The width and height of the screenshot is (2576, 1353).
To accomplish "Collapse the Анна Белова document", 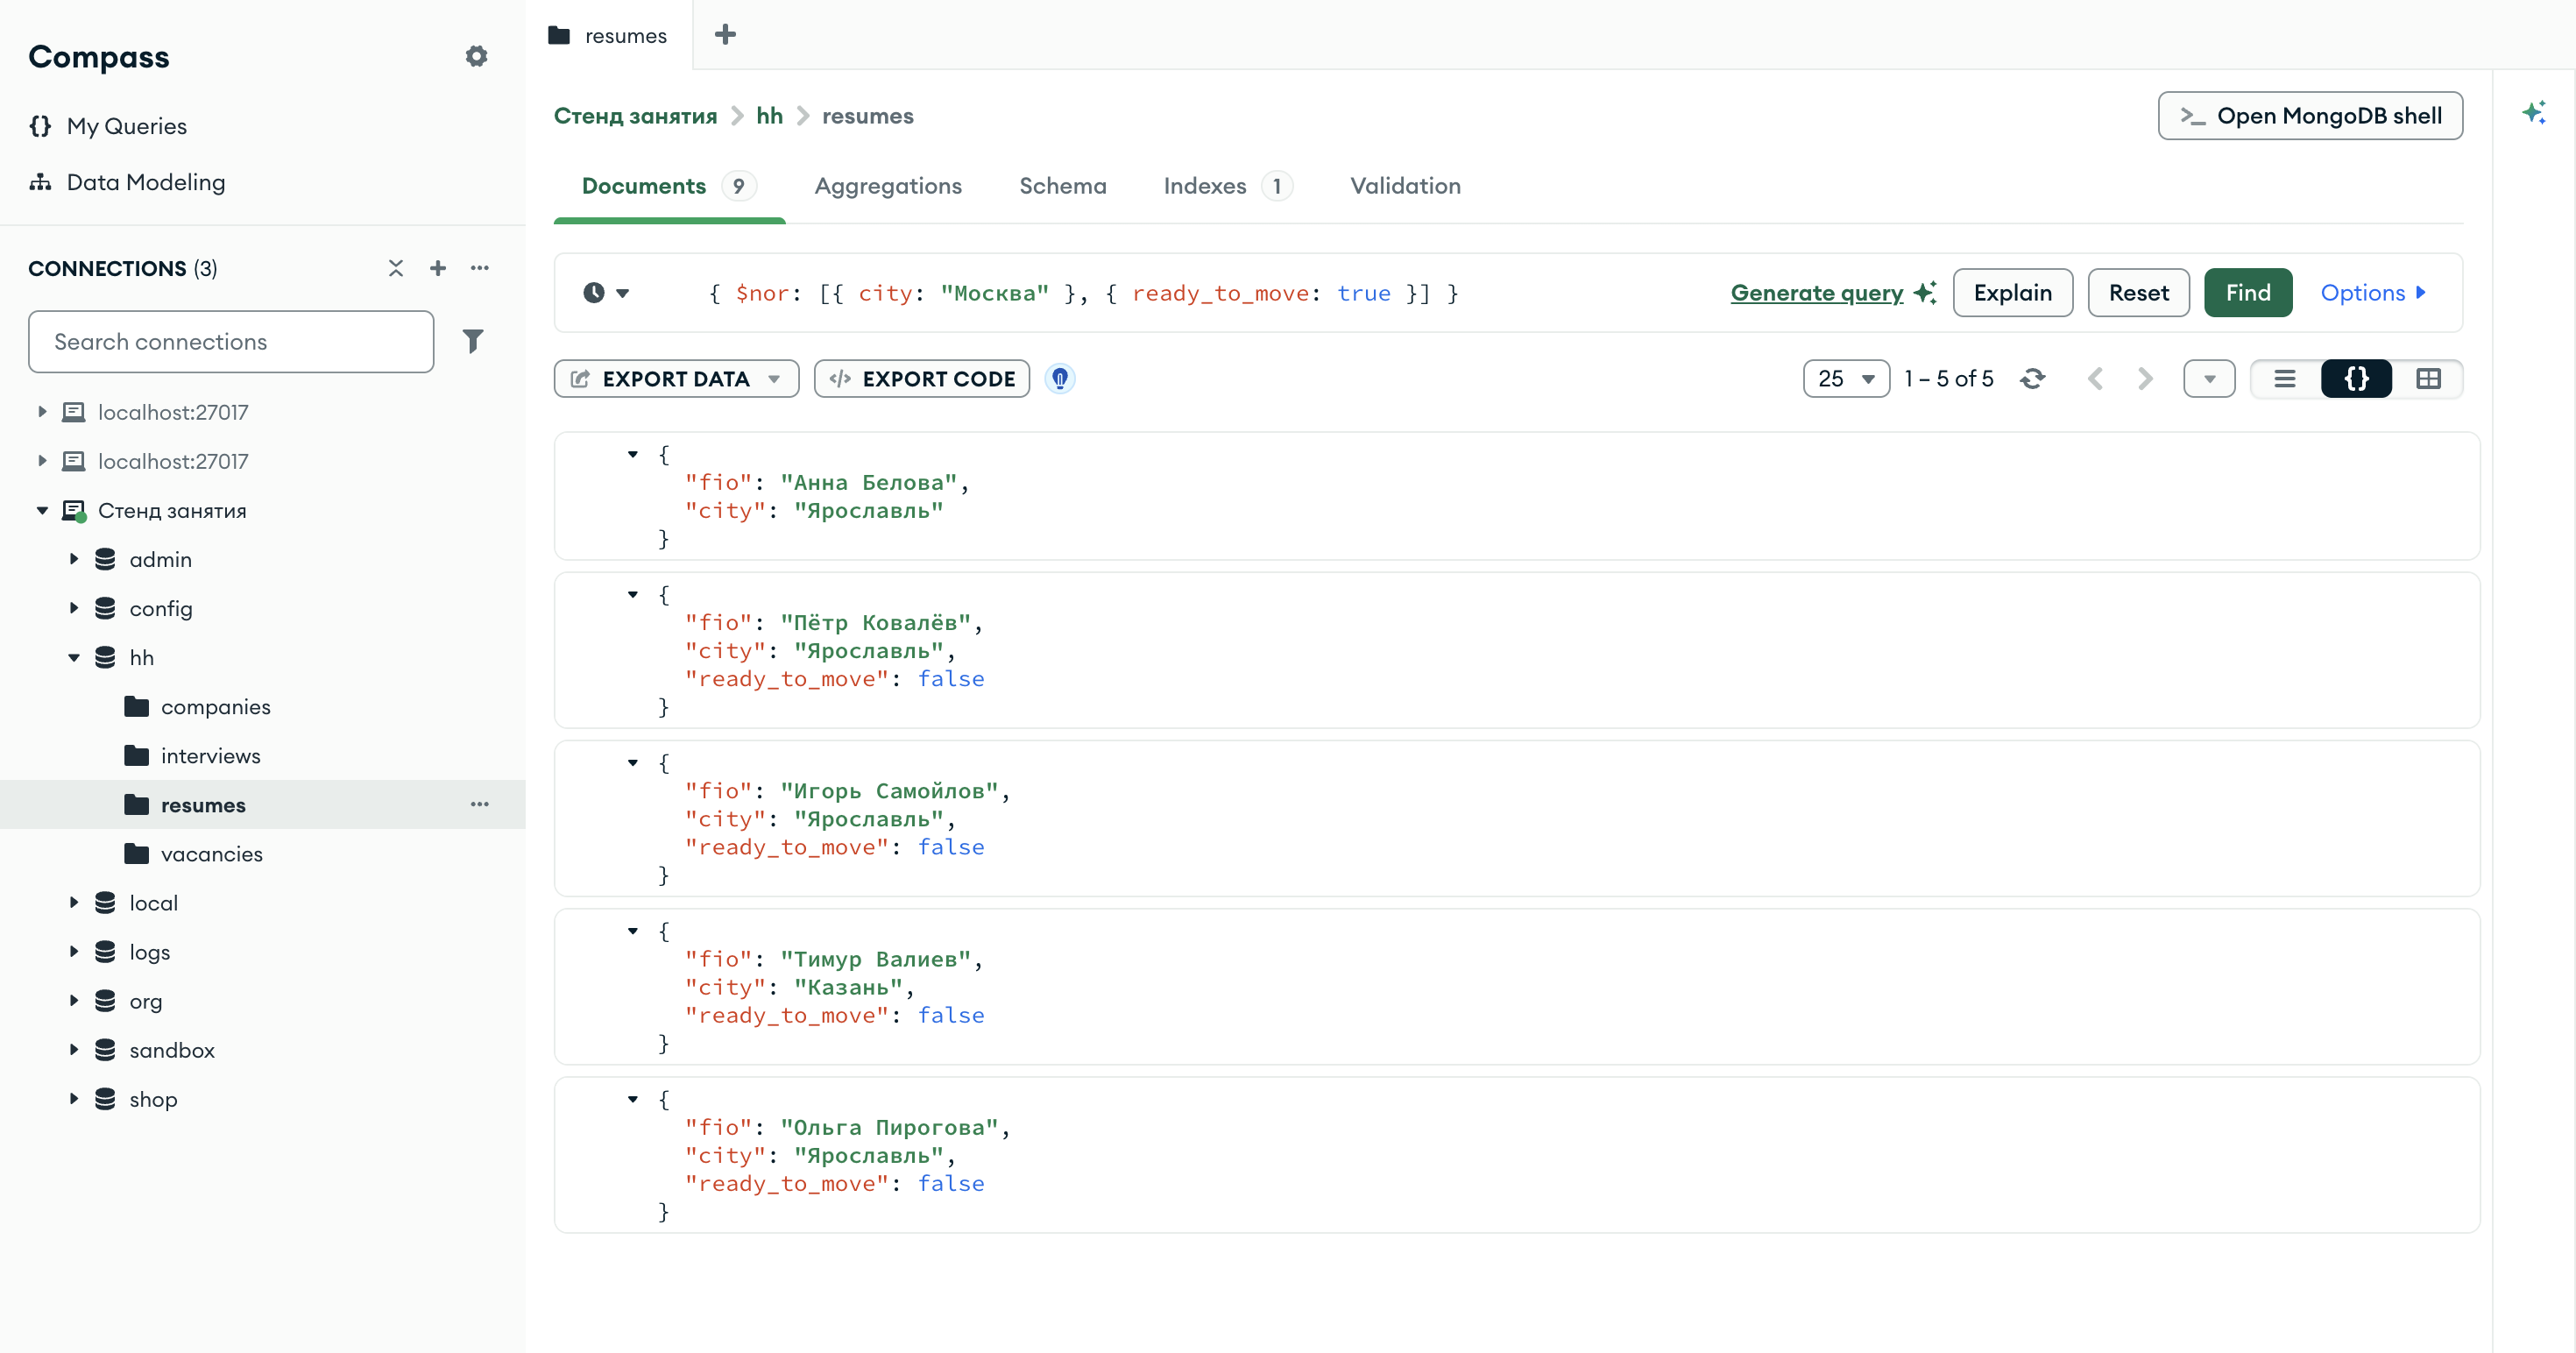I will point(632,454).
